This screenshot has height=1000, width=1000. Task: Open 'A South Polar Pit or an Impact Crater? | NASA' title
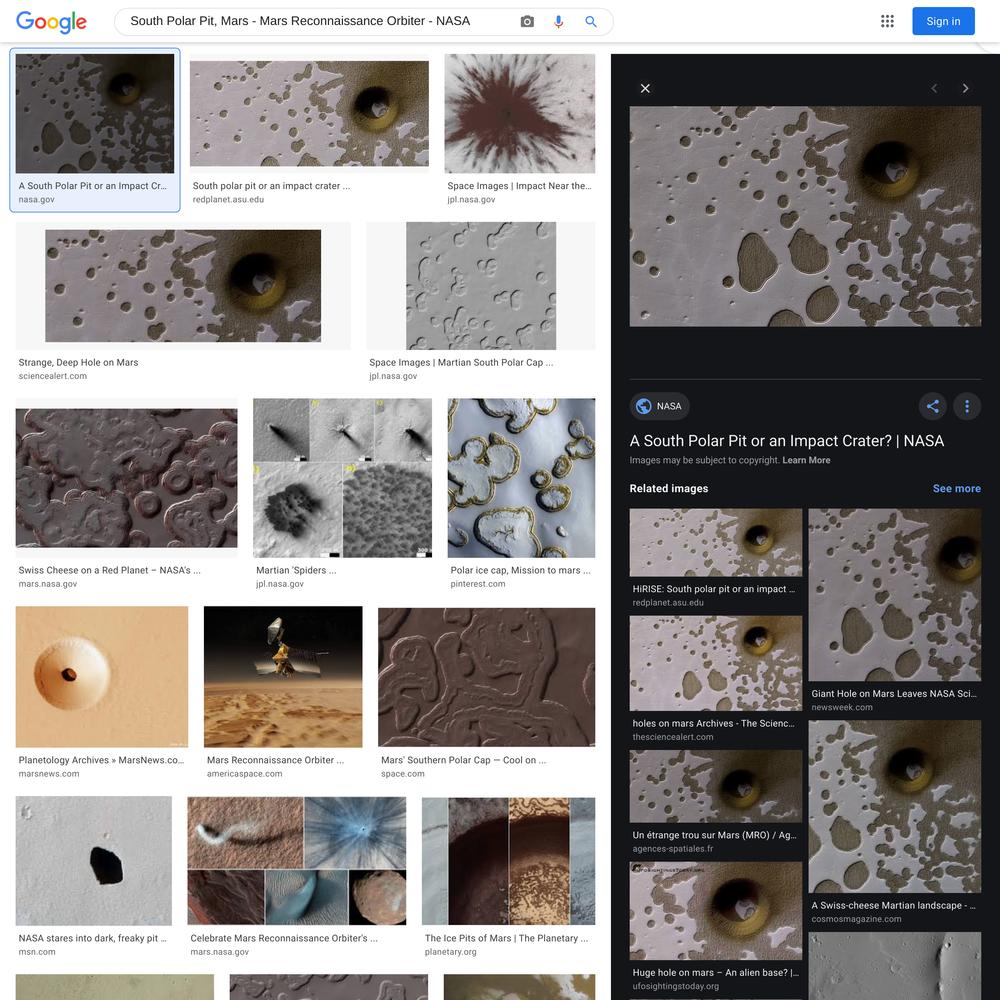tap(786, 441)
